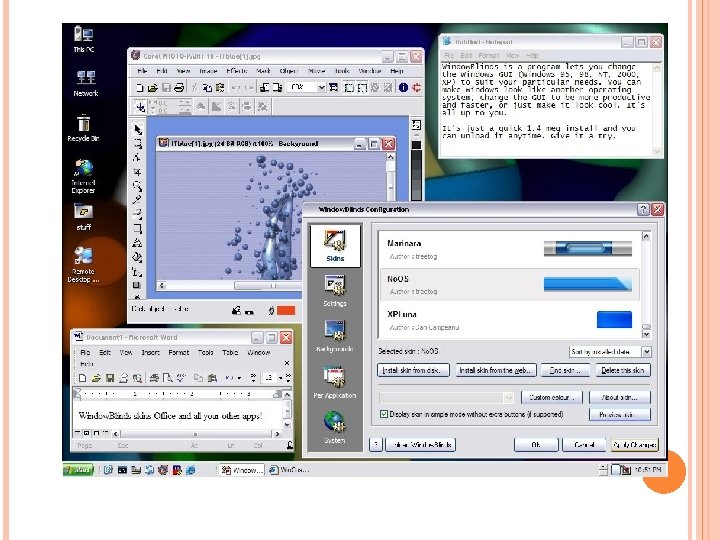Image resolution: width=720 pixels, height=540 pixels.
Task: Select the Crop tool in Corel toolbox
Action: [137, 172]
